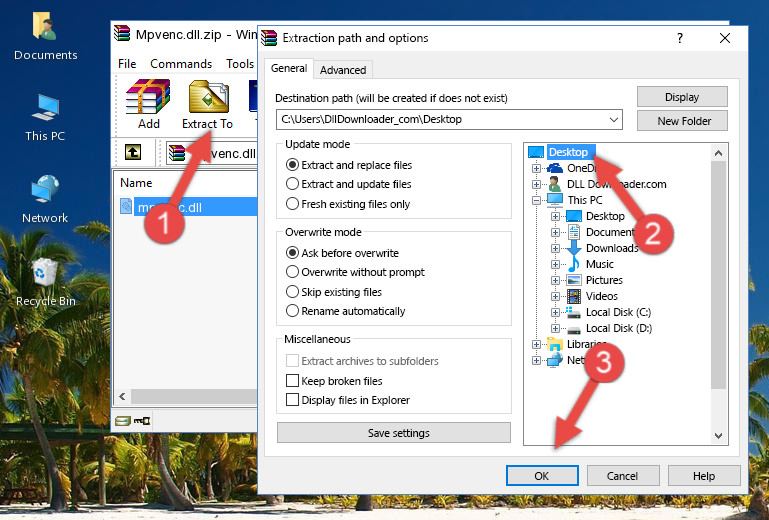Image resolution: width=769 pixels, height=520 pixels.
Task: Click the help question mark in dialog title
Action: pos(680,38)
